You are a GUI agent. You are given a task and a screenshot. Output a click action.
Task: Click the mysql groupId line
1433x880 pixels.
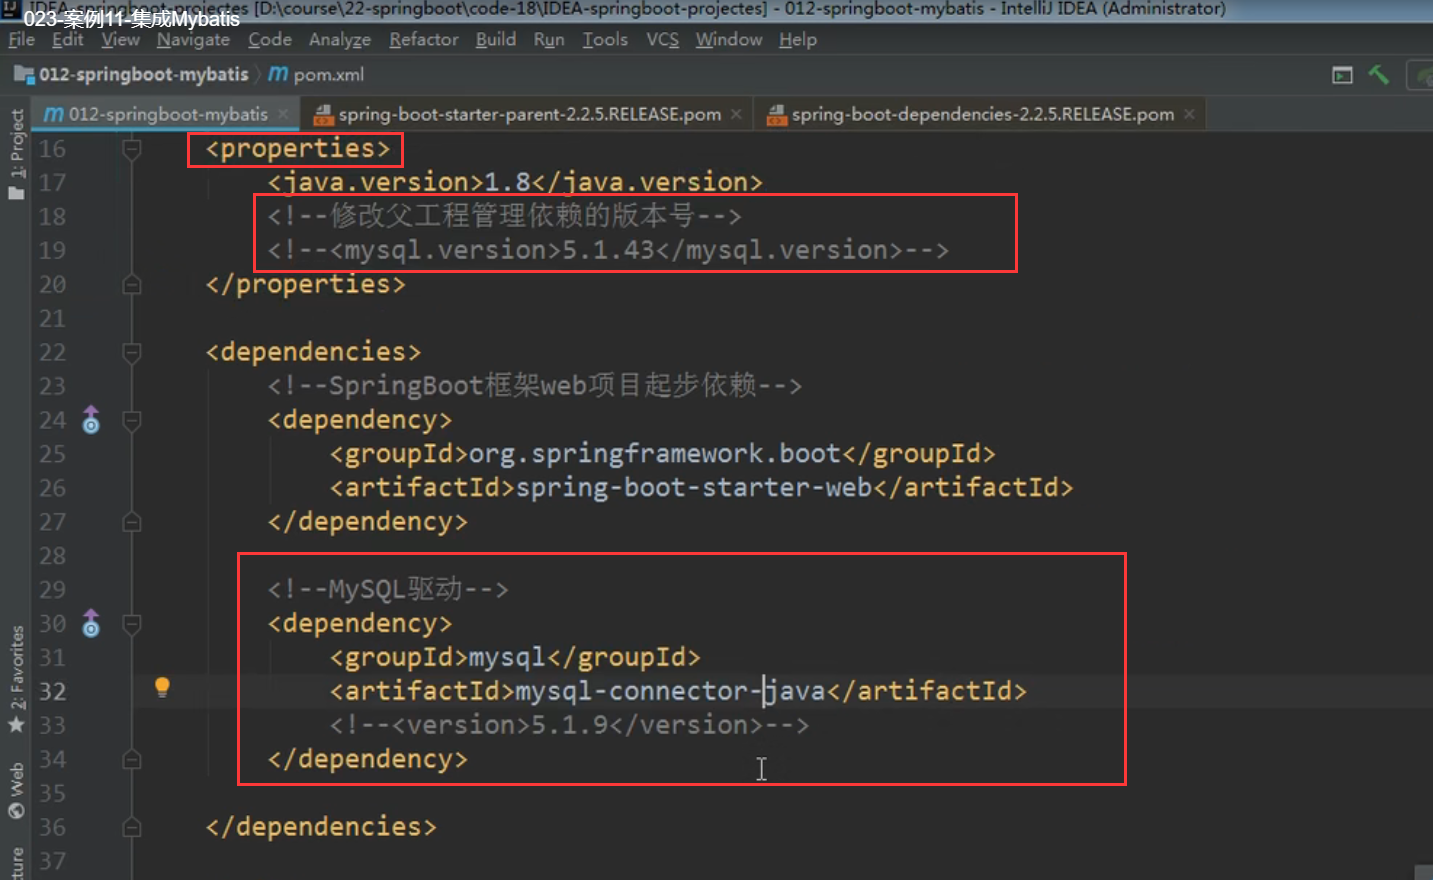point(515,658)
